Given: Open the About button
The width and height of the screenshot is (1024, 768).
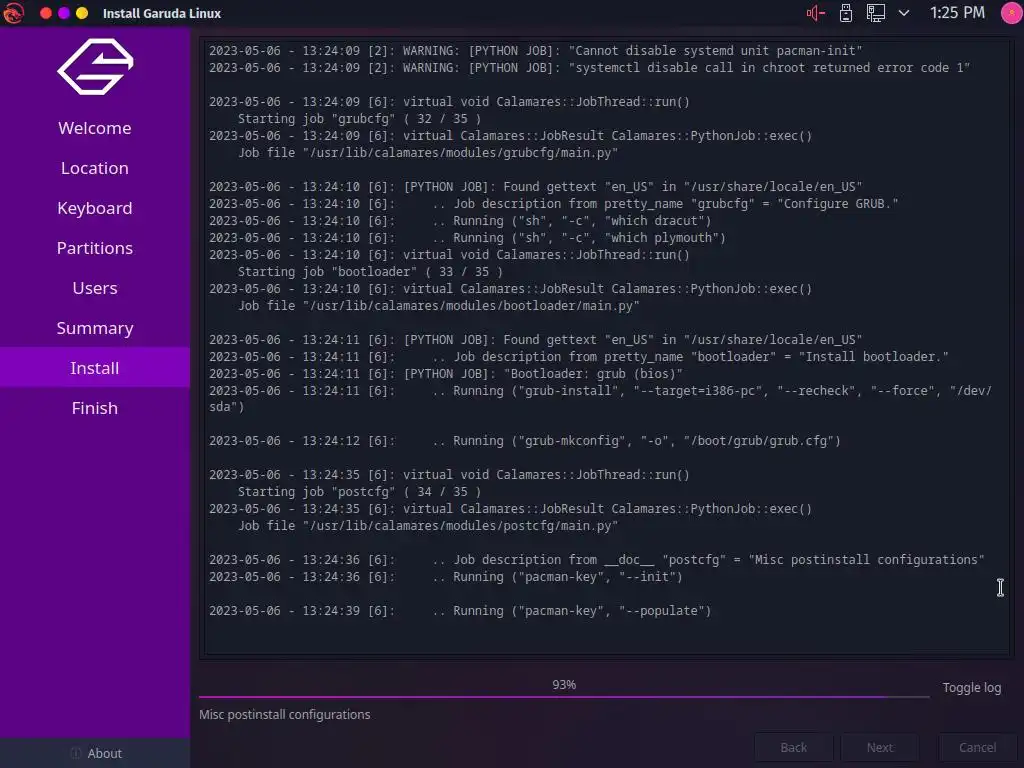Looking at the screenshot, I should coord(95,753).
